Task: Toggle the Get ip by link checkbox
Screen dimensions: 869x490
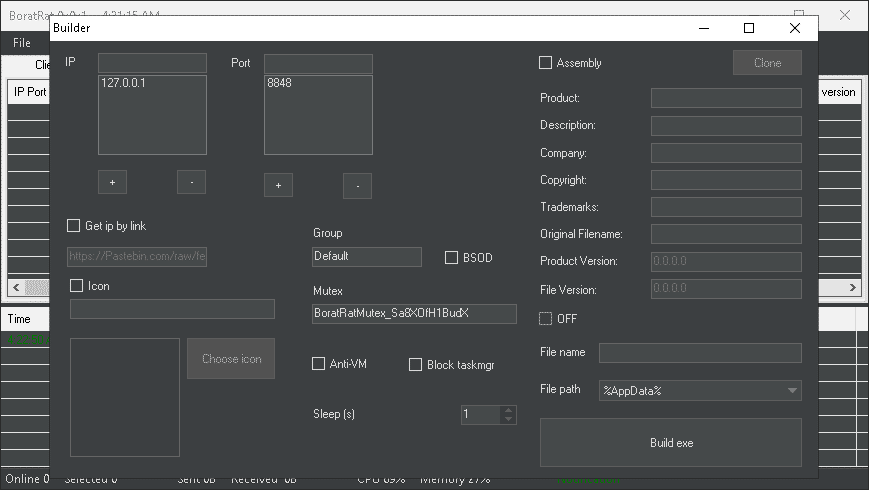Action: (74, 226)
